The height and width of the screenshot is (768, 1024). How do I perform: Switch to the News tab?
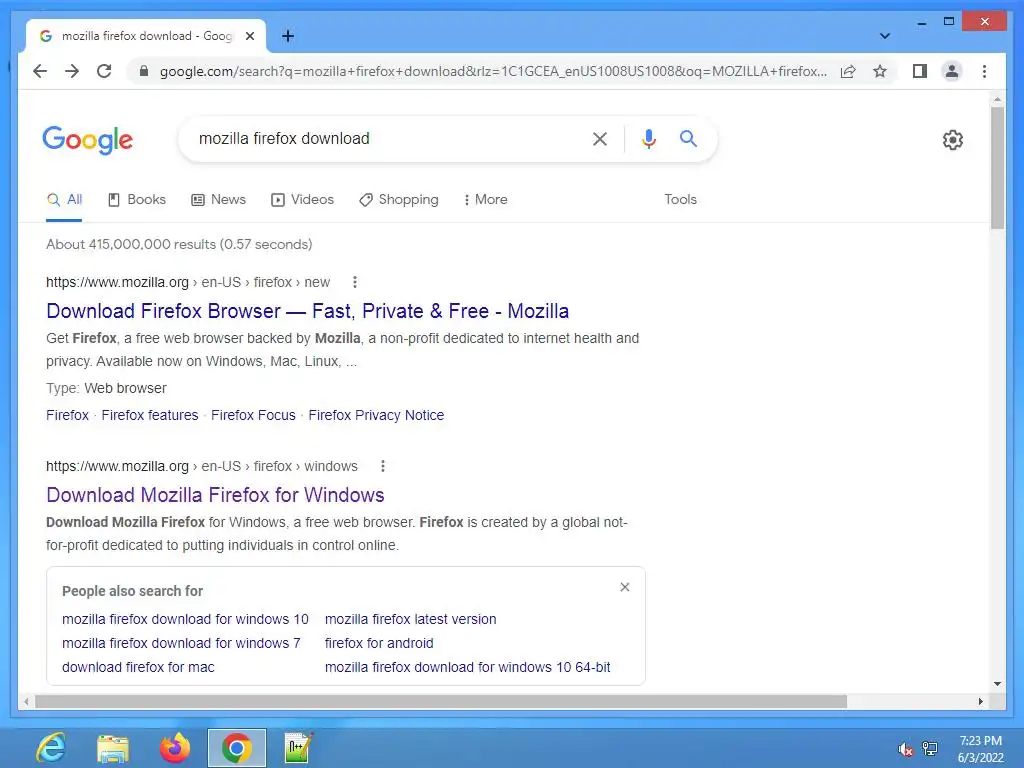pyautogui.click(x=218, y=200)
